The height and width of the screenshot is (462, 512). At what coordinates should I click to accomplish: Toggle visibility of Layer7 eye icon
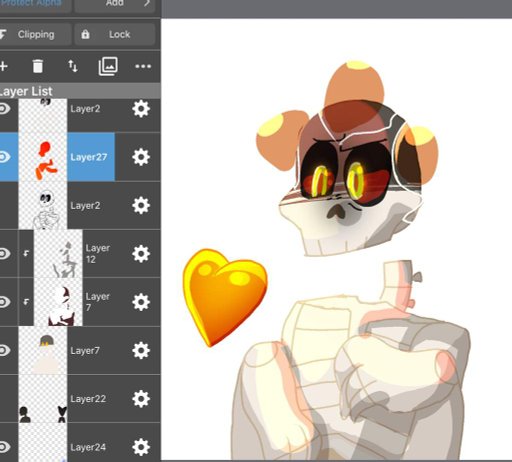click(x=5, y=350)
